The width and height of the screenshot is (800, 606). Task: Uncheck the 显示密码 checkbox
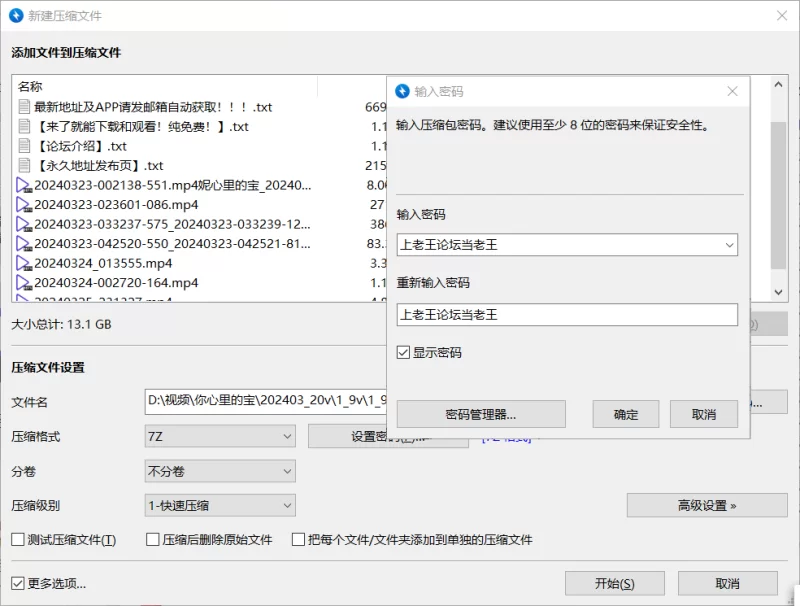point(403,352)
